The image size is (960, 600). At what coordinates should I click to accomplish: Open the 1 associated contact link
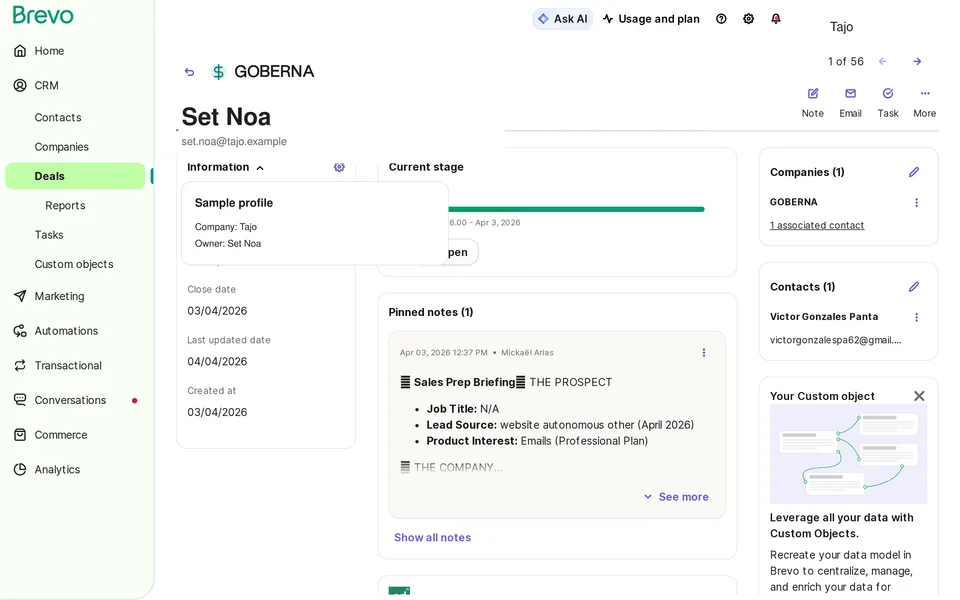tap(817, 225)
